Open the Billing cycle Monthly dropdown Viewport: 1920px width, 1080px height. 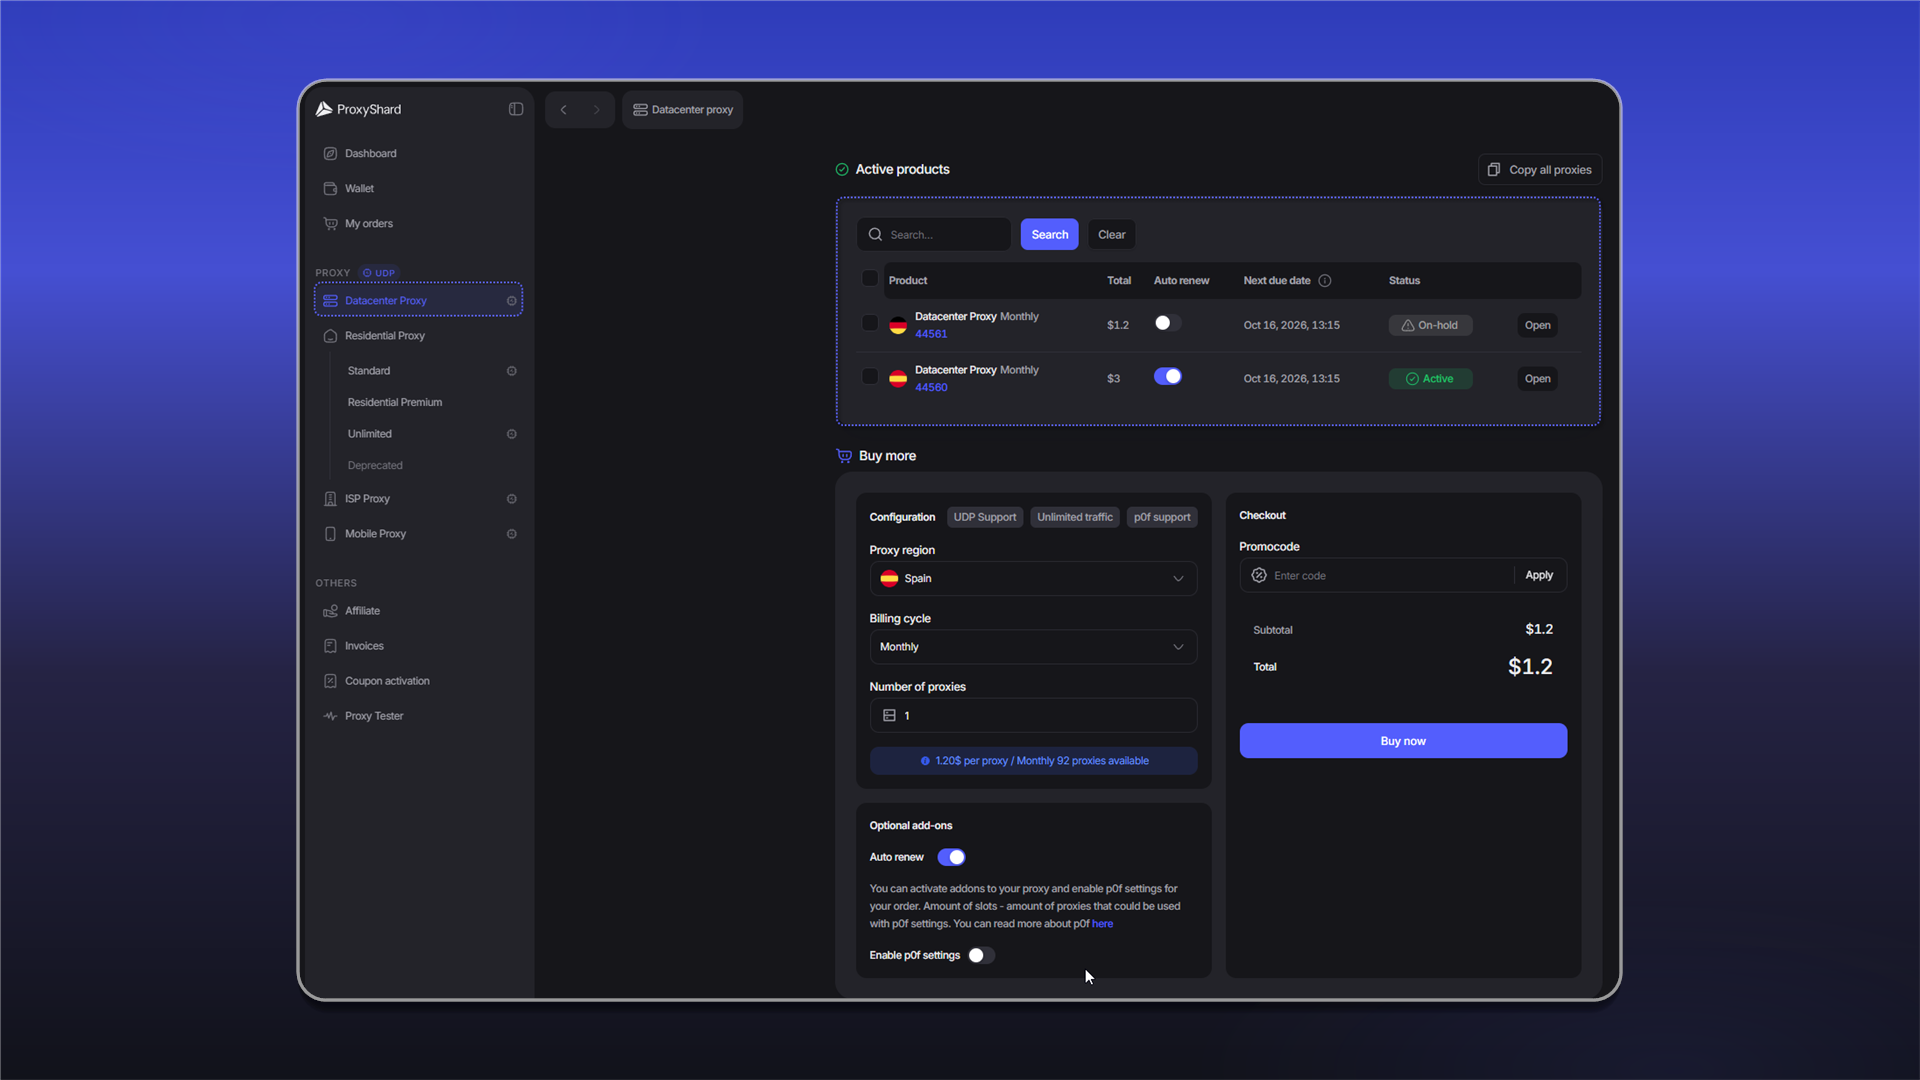(x=1033, y=647)
